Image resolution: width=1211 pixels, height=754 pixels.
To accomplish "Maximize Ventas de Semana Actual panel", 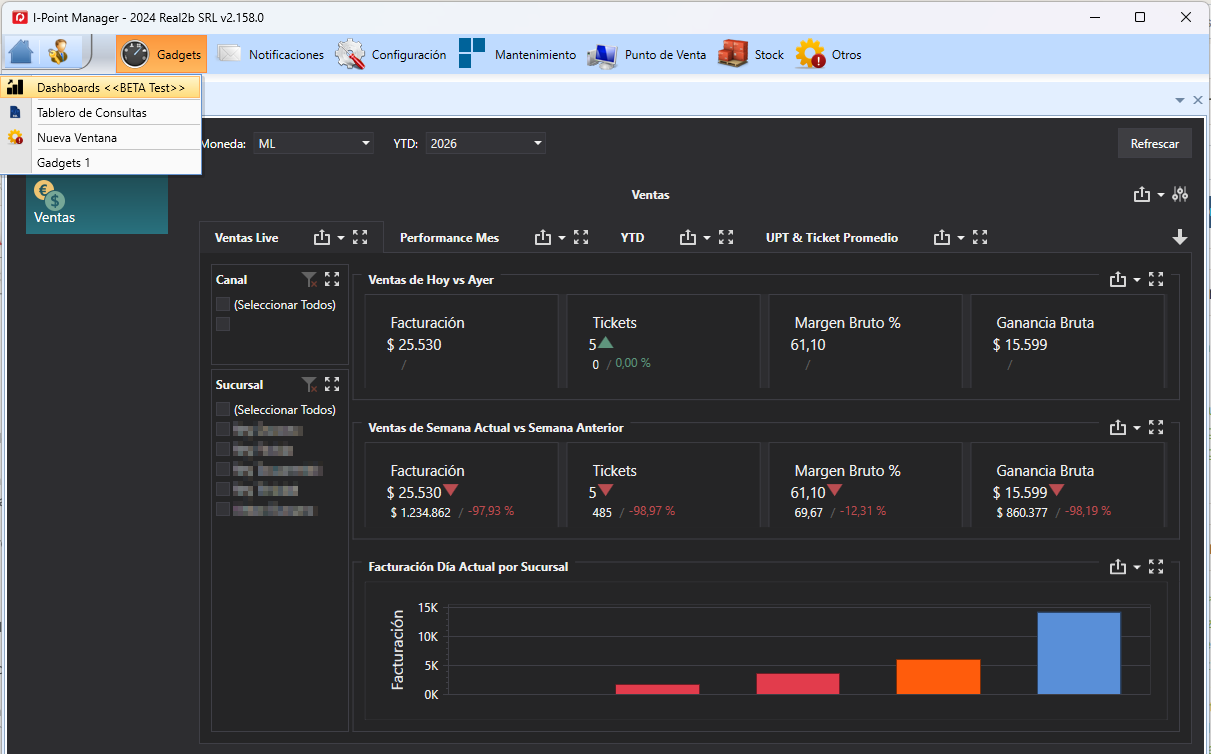I will [1157, 428].
